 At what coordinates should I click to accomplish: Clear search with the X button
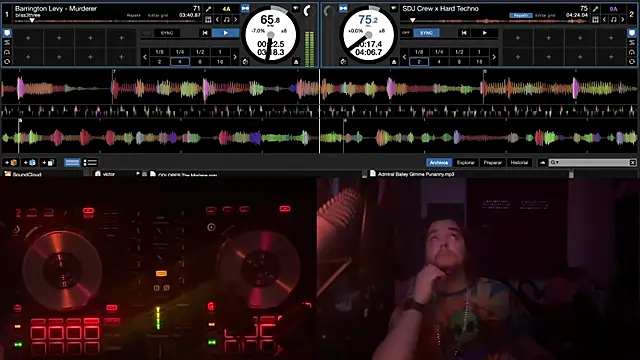(x=633, y=162)
